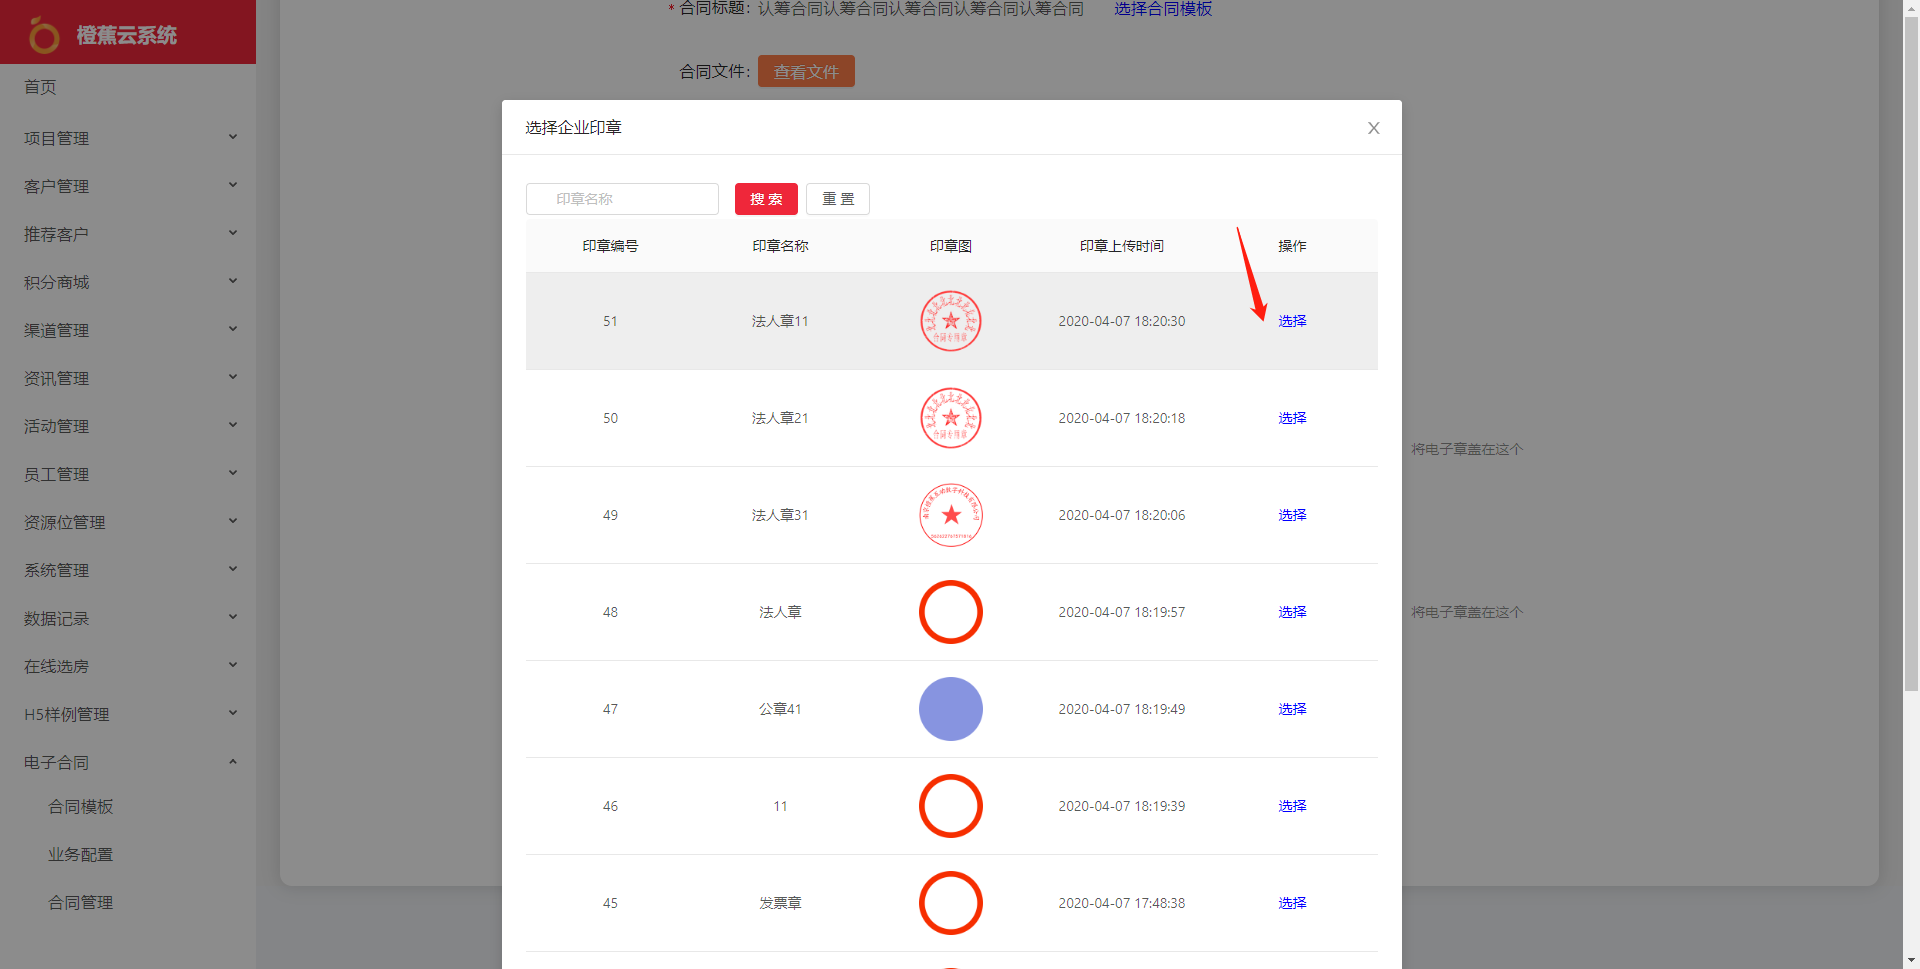
Task: Choose 选择 for seal number 48
Action: (1292, 612)
